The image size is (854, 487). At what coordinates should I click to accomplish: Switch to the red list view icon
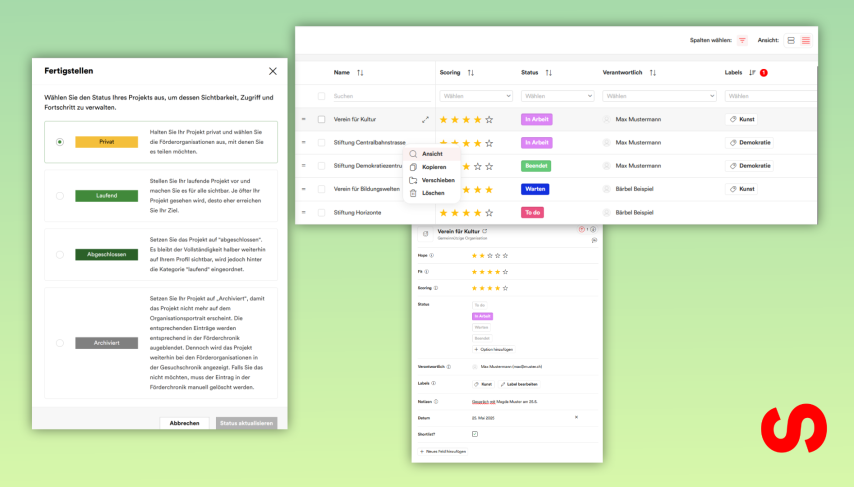pos(806,40)
